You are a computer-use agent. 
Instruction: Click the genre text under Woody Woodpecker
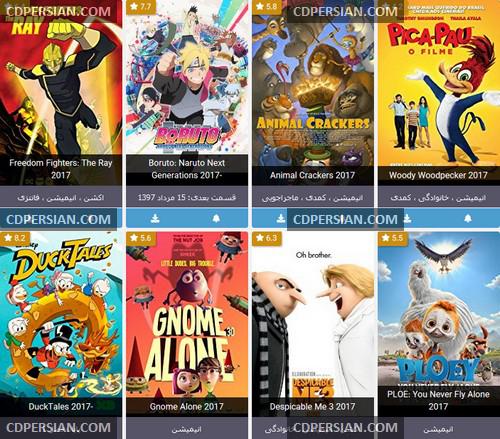[438, 198]
